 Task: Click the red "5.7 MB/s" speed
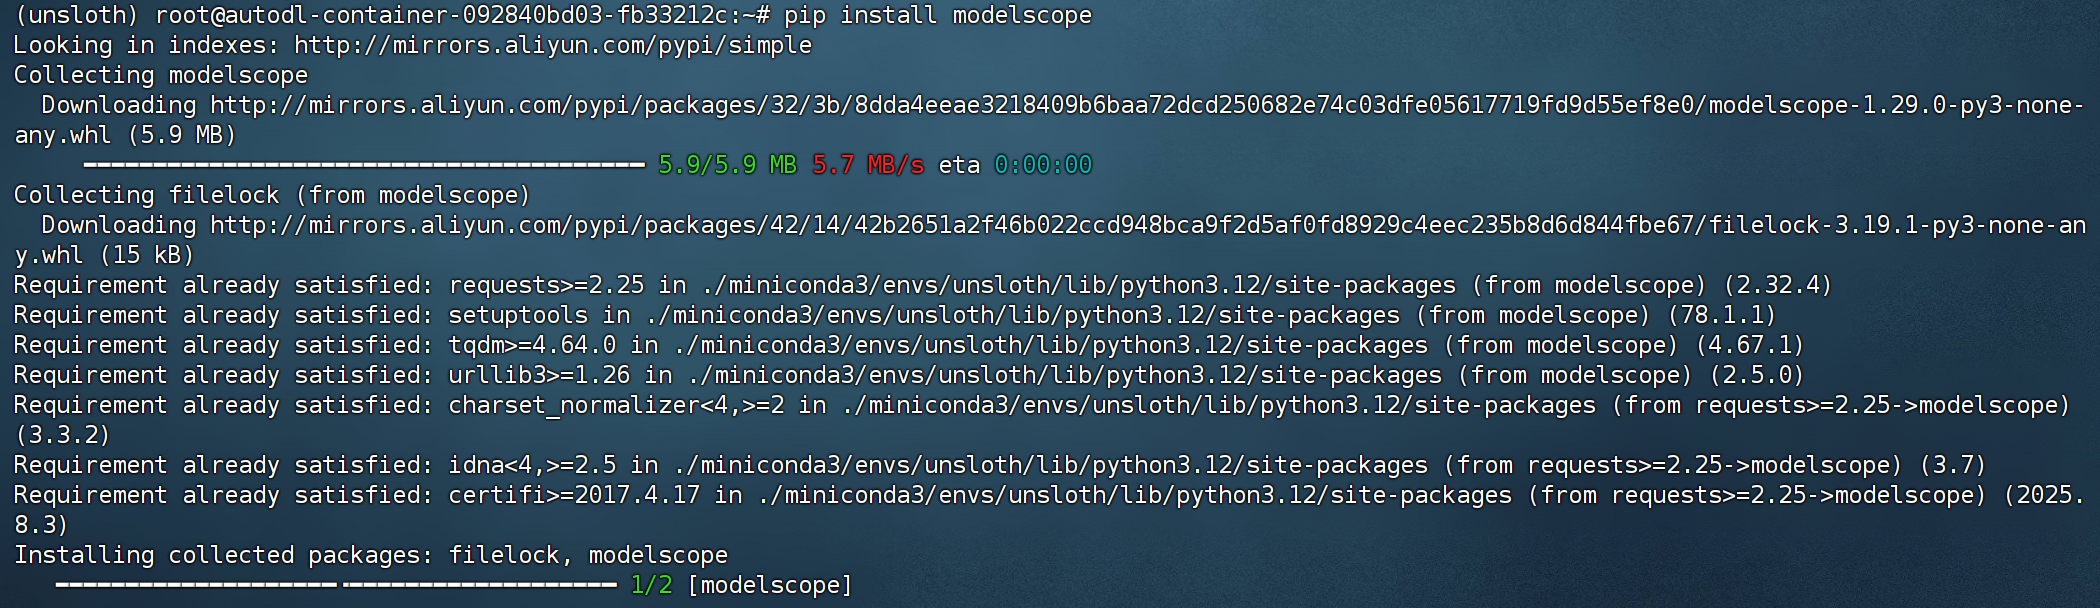tap(868, 165)
